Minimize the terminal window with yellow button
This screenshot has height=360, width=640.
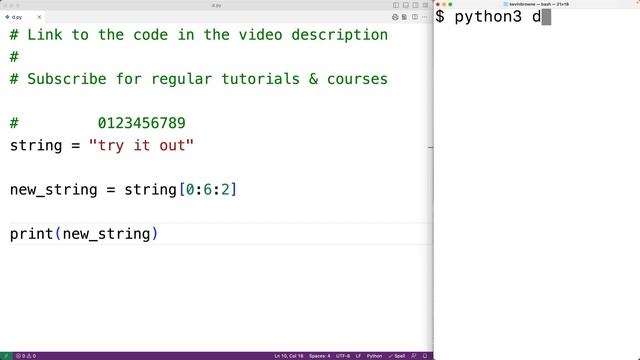coord(444,4)
